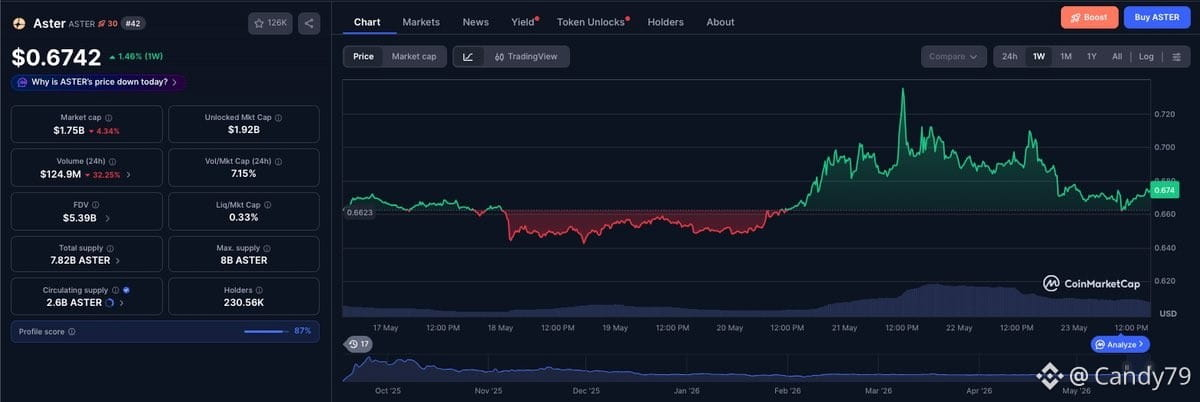
Task: Open the Markets tab
Action: tap(421, 22)
